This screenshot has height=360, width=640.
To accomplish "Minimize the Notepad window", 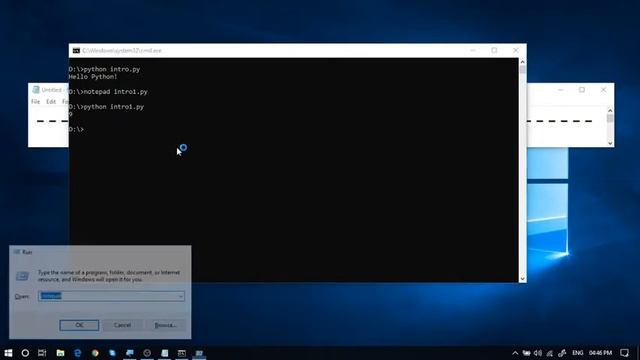I will point(561,90).
